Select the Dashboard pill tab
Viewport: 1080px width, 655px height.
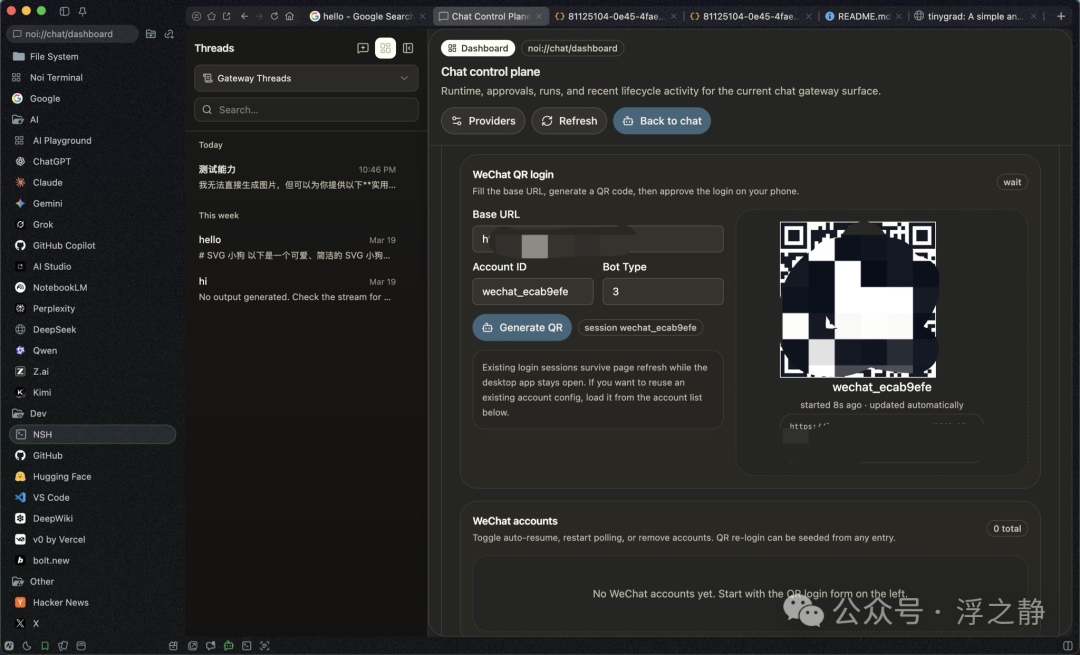click(x=478, y=48)
